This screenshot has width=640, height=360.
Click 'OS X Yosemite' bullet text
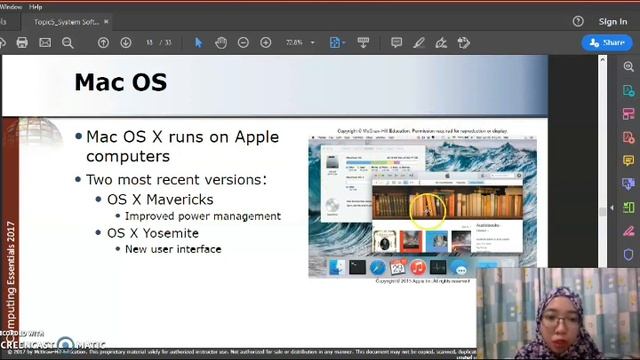click(153, 233)
